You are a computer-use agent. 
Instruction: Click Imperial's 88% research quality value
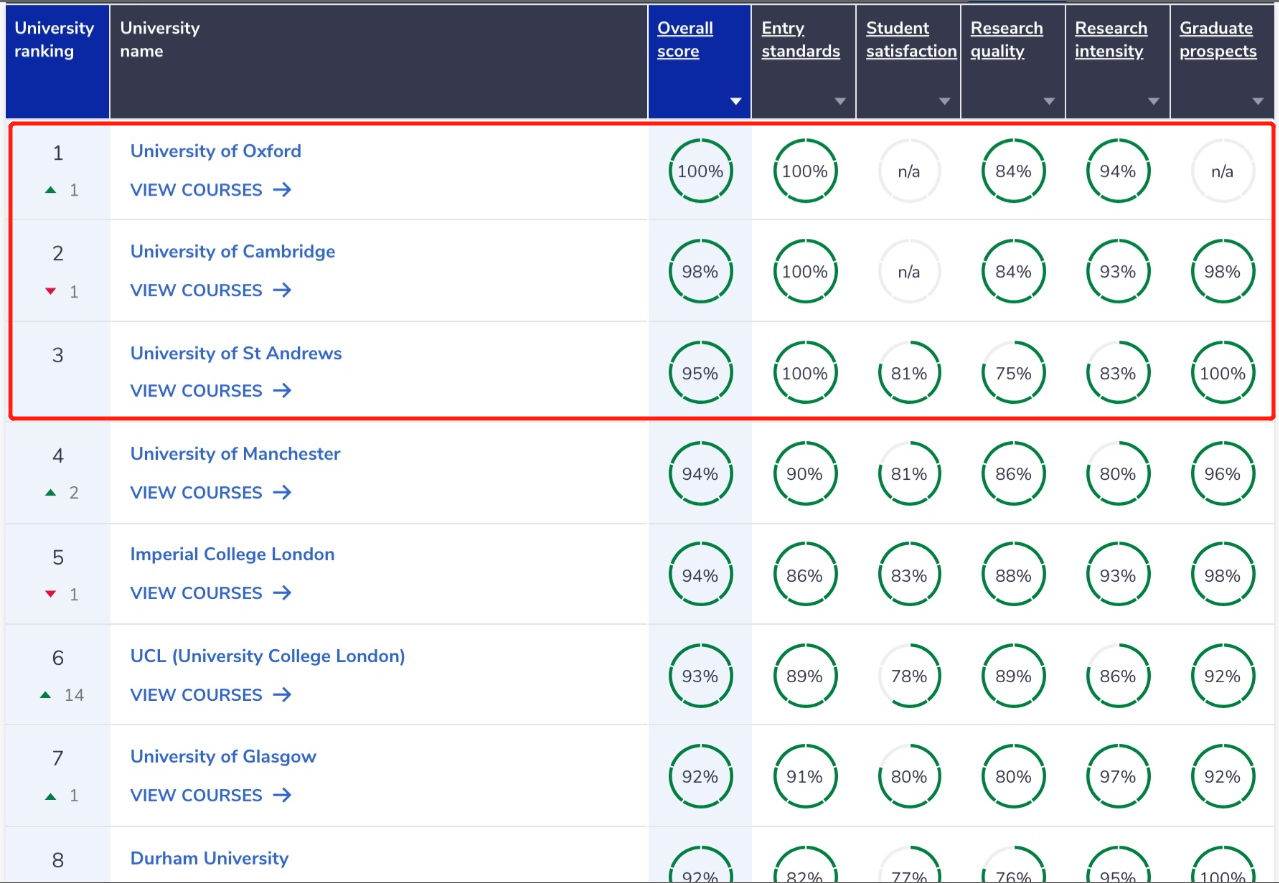1013,575
